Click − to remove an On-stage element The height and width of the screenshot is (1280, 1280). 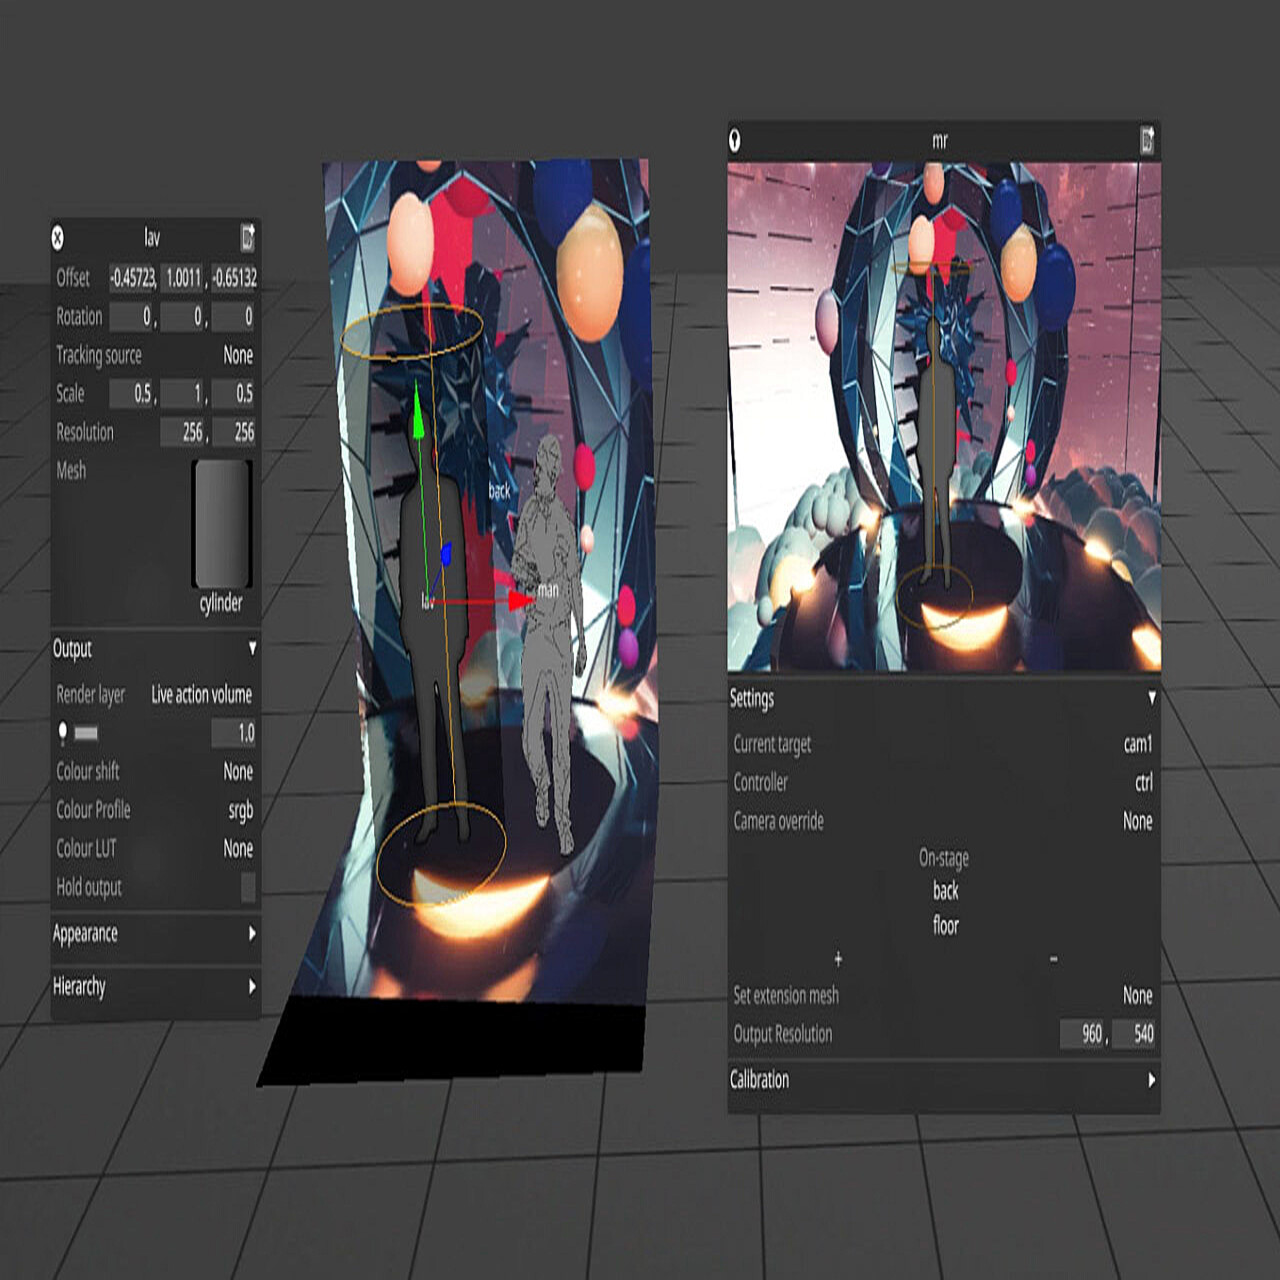point(1054,959)
